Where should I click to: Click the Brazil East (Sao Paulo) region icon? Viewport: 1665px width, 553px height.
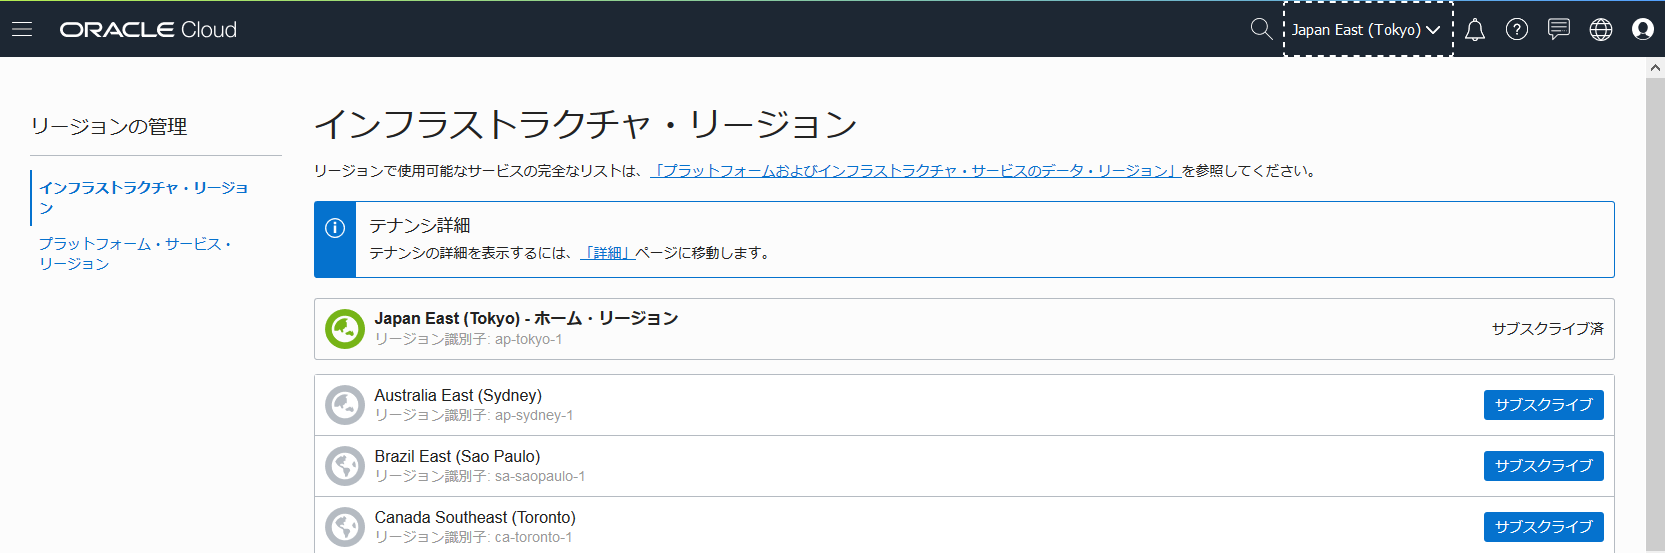click(345, 466)
